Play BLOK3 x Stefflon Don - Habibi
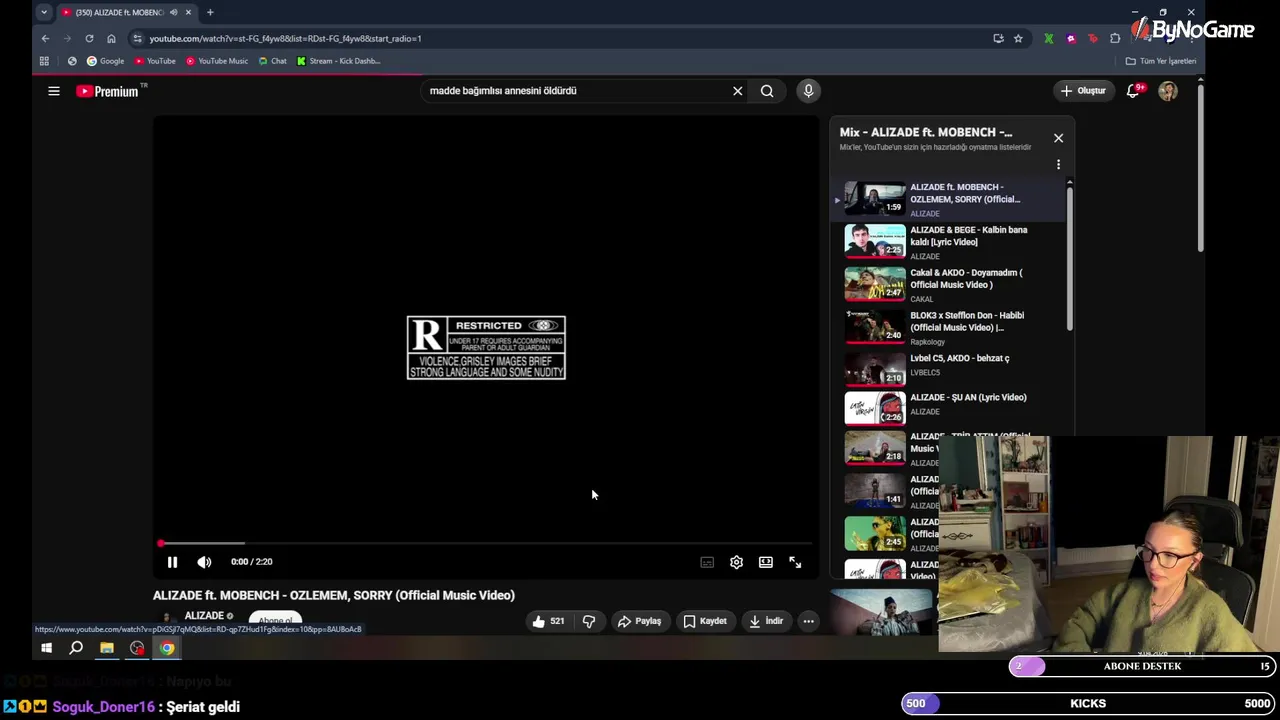This screenshot has width=1280, height=720. tap(947, 328)
